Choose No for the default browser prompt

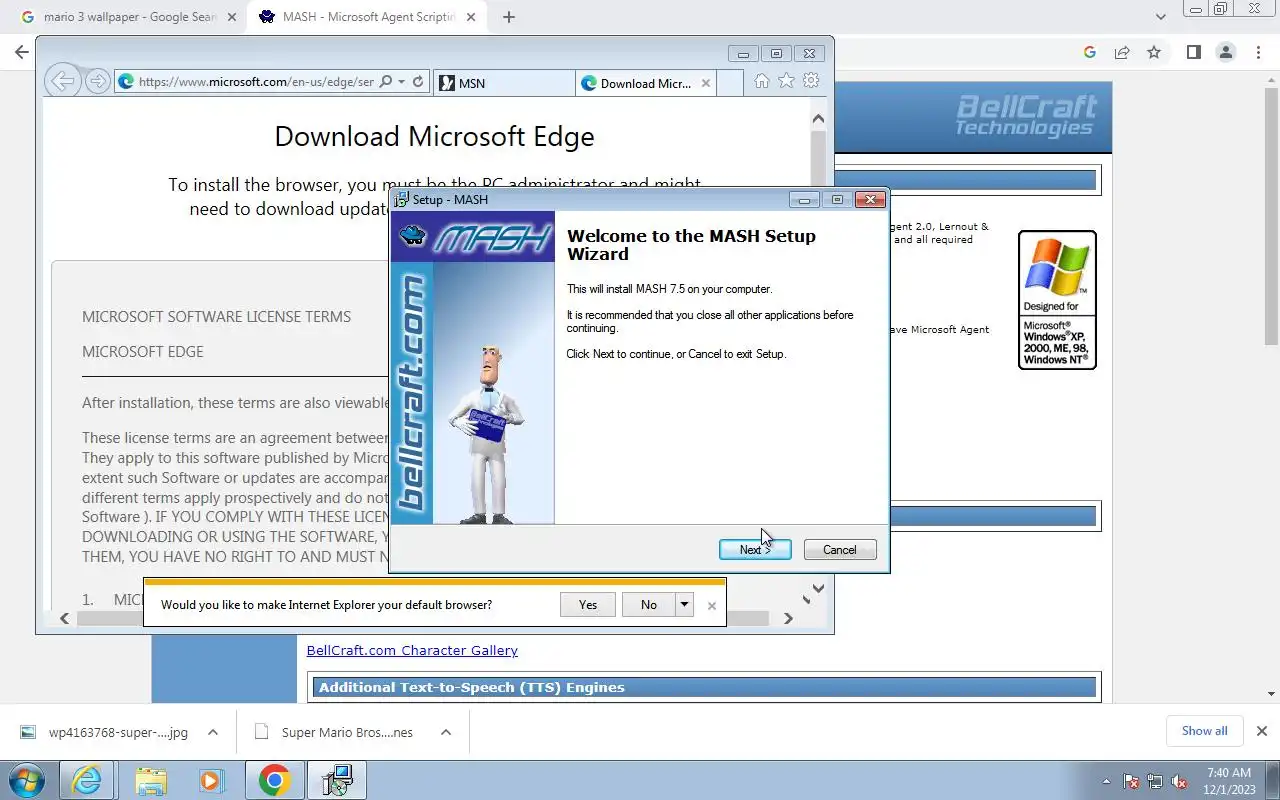click(x=649, y=604)
